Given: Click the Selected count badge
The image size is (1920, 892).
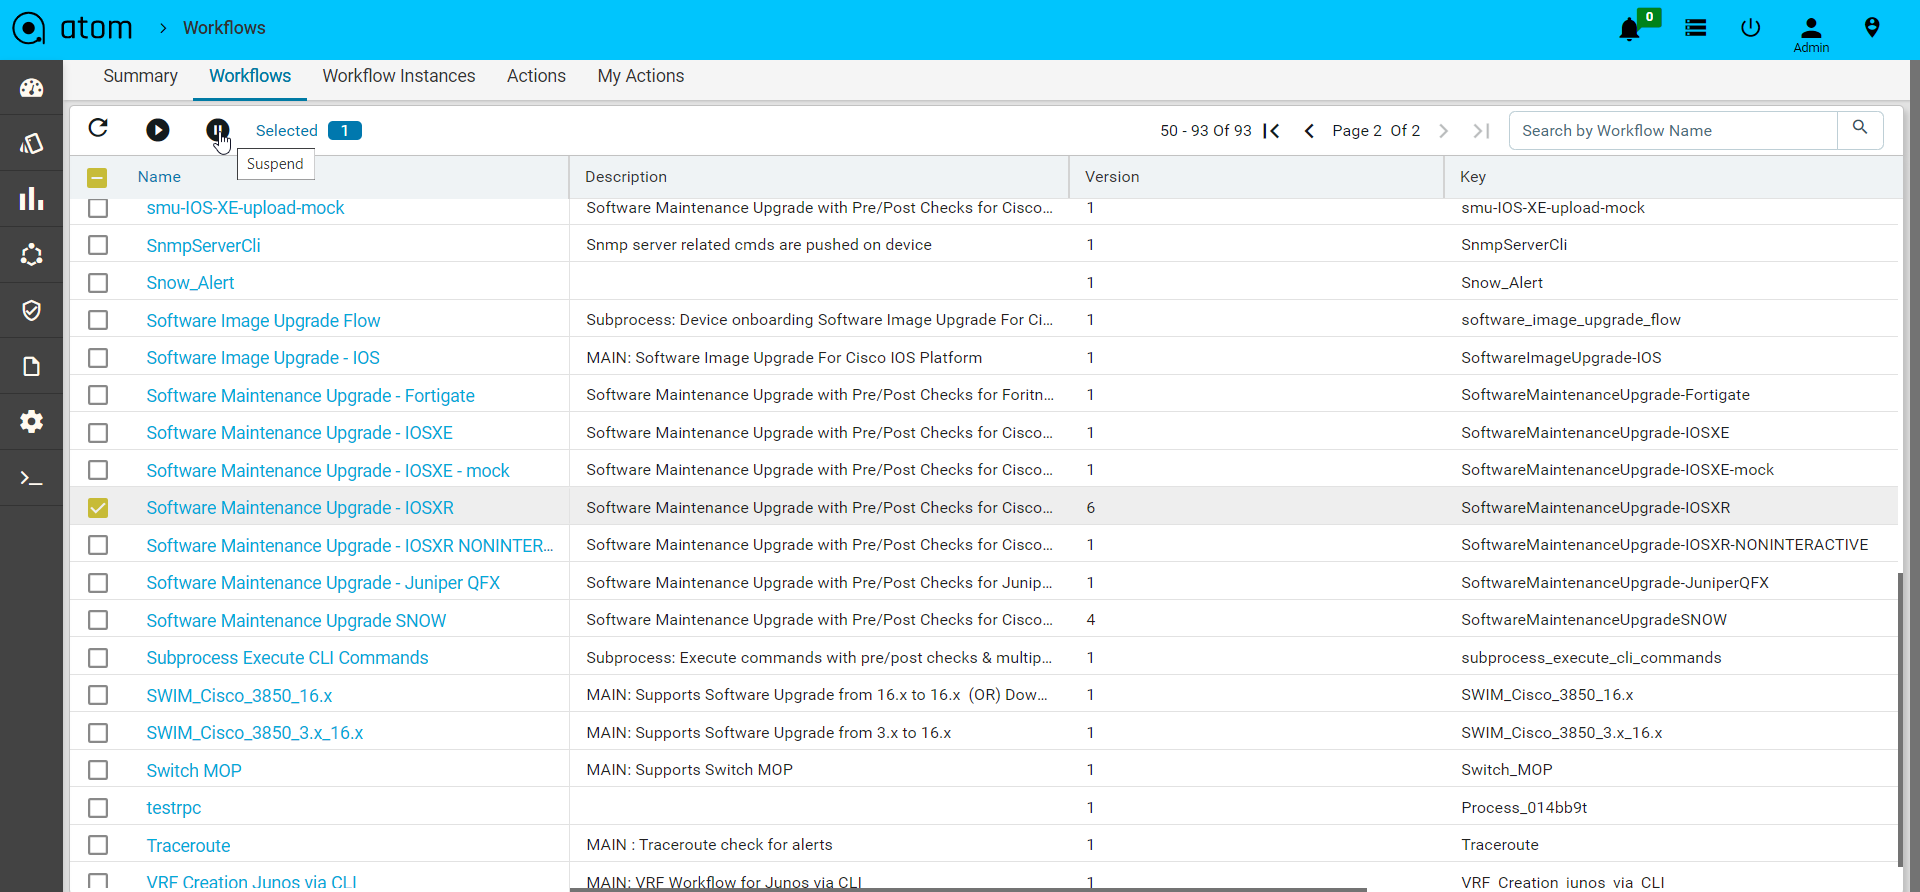Looking at the screenshot, I should point(345,131).
